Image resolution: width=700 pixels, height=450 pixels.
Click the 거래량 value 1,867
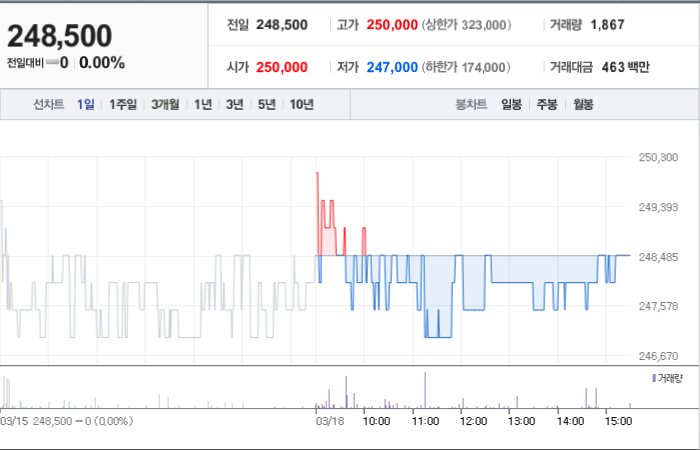607,25
